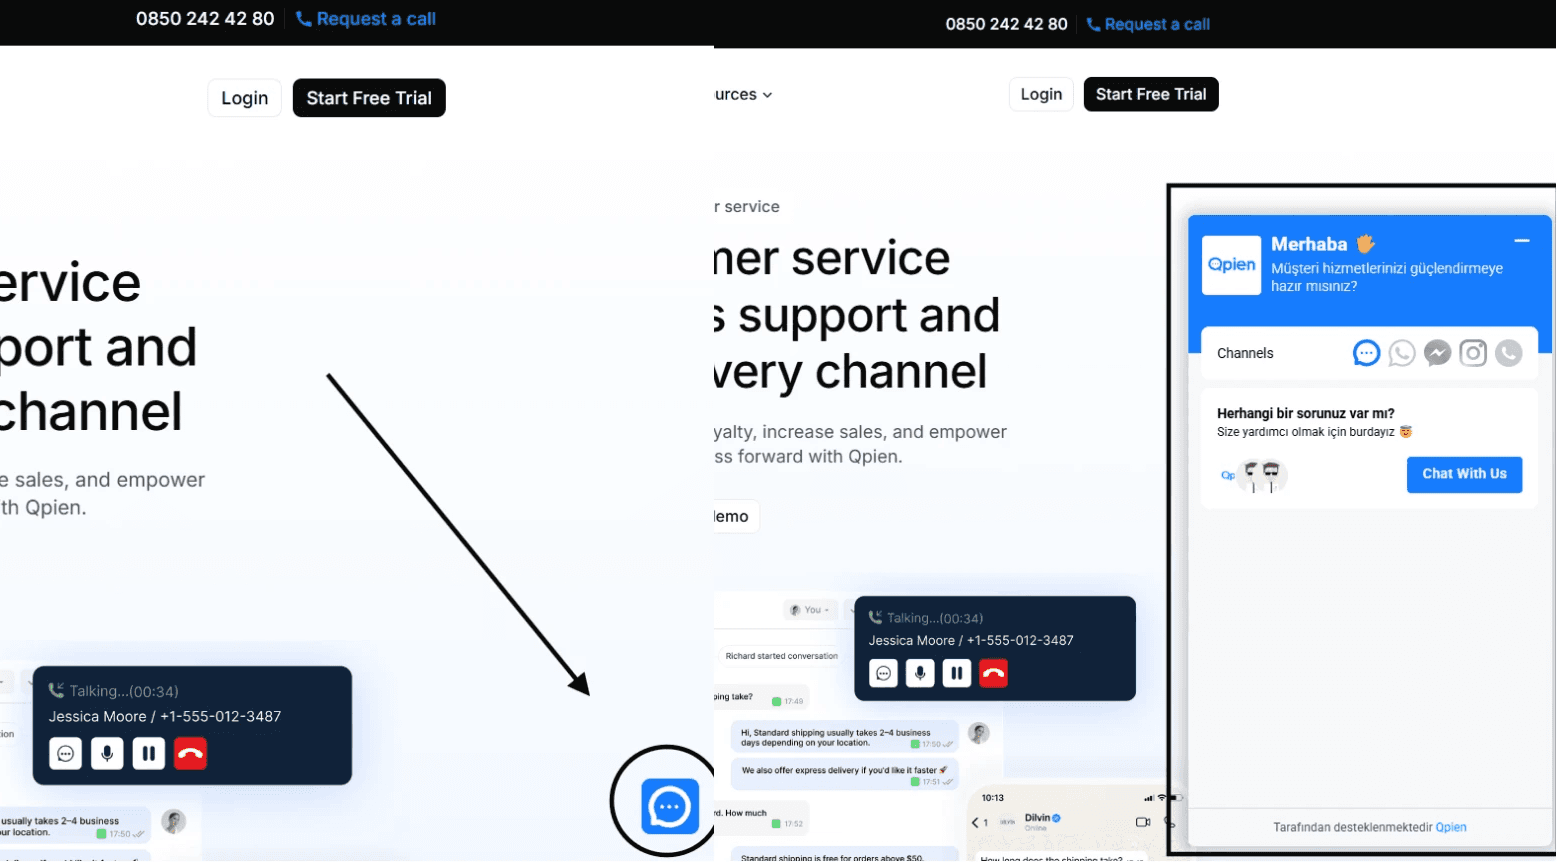Open the You dropdown in conversation mockup
This screenshot has width=1557, height=862.
pyautogui.click(x=811, y=610)
